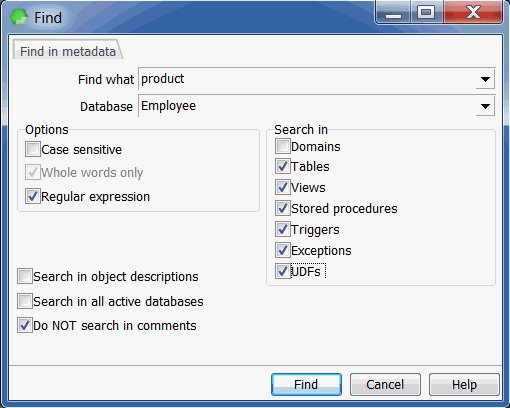Select the Find in metadata tab
The image size is (510, 408).
[68, 51]
